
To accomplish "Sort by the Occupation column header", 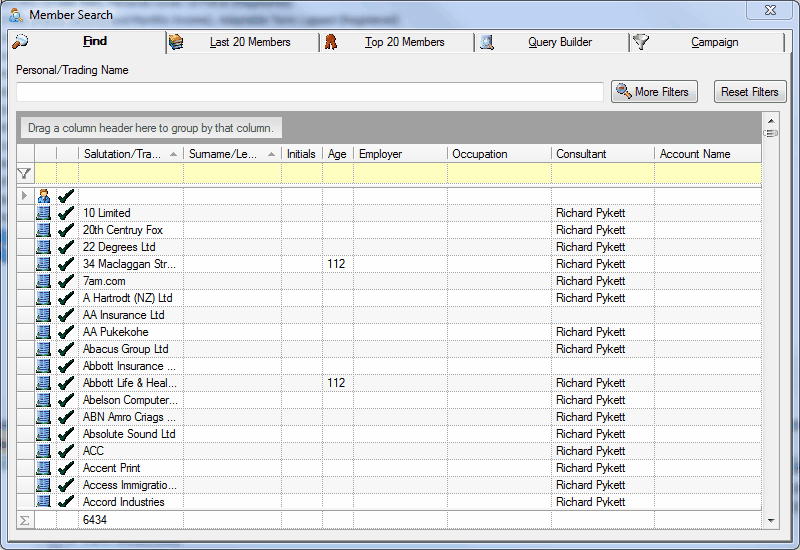I will tap(499, 154).
